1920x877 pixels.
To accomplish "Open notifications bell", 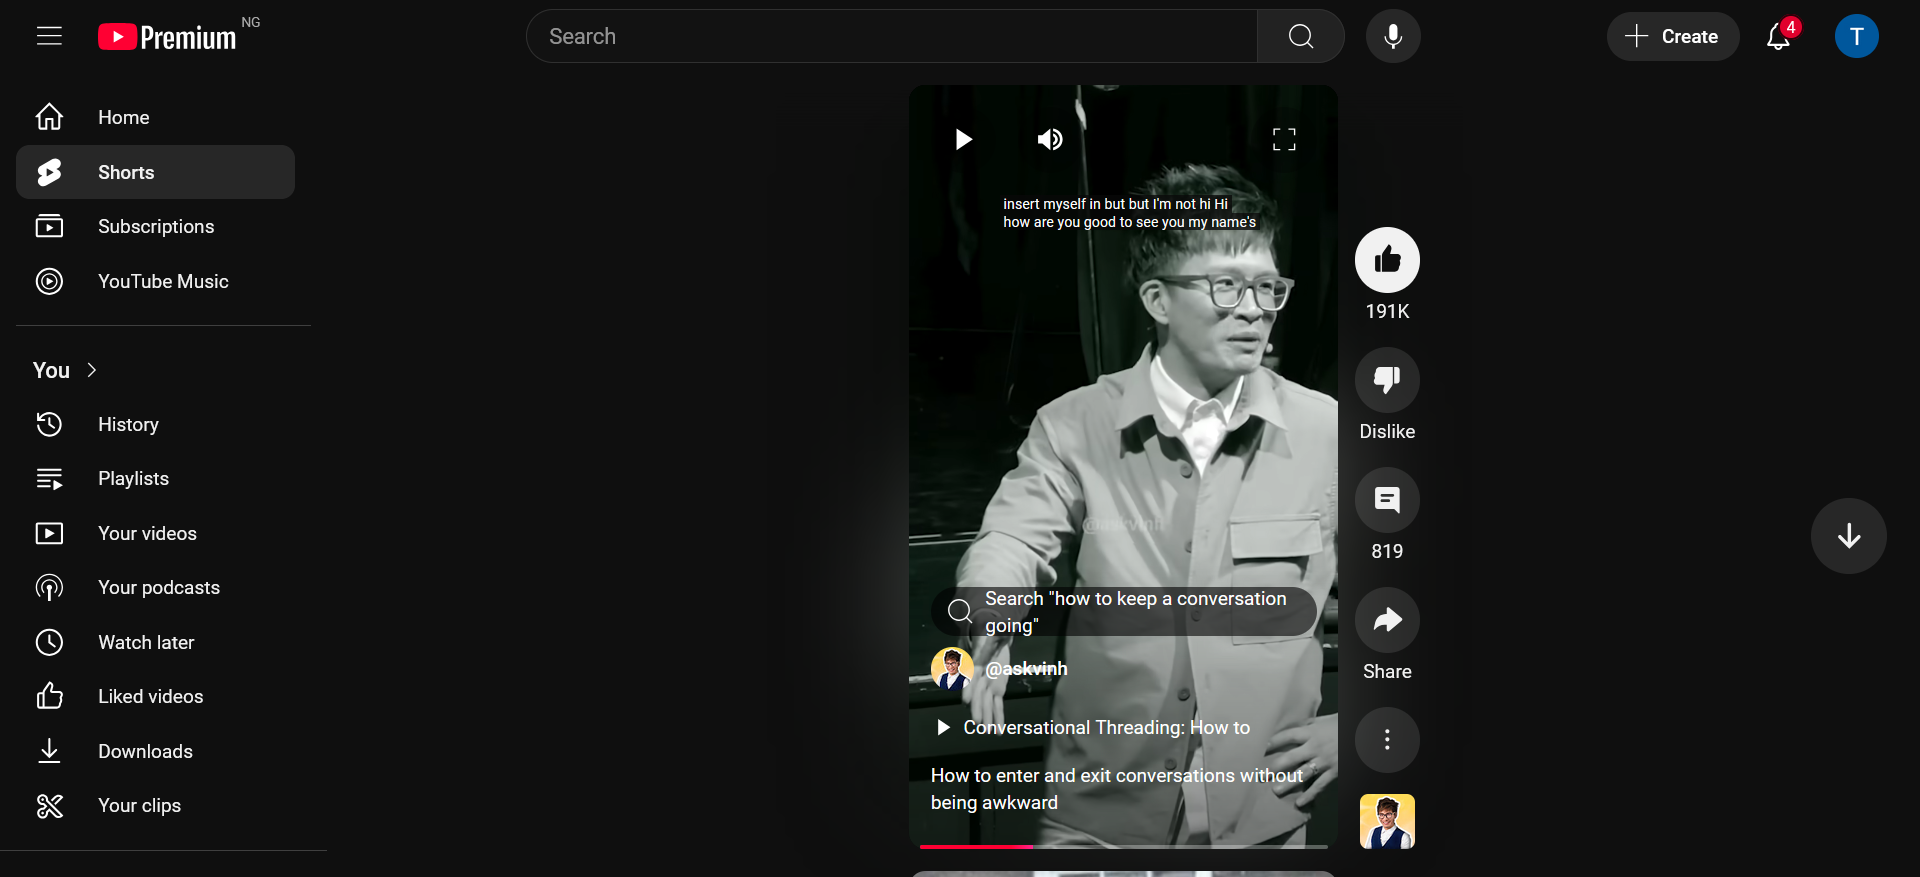I will pyautogui.click(x=1779, y=36).
